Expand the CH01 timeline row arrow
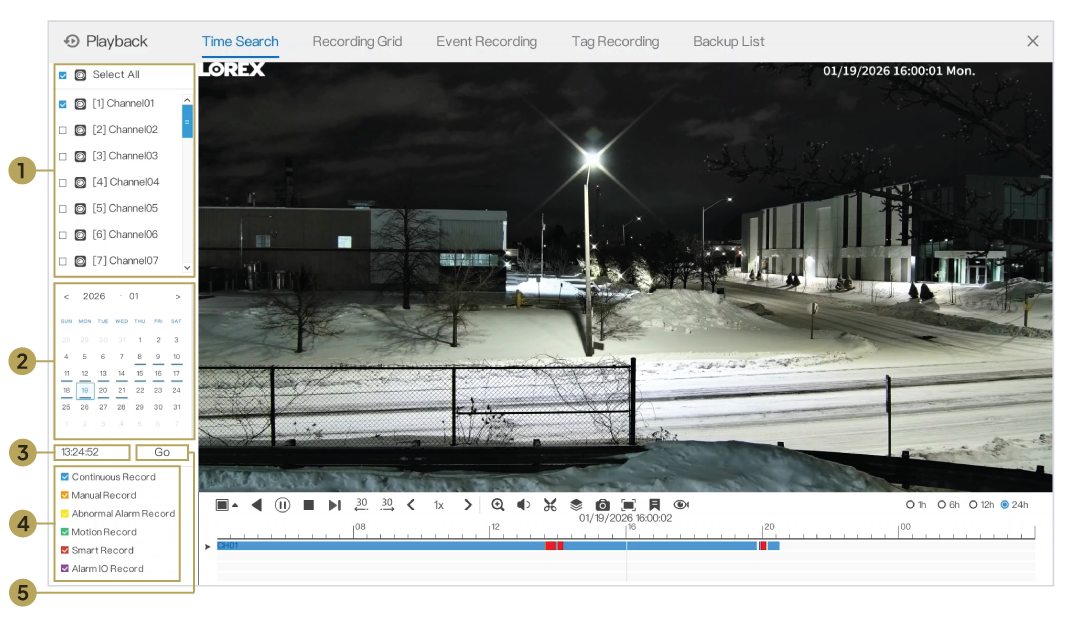 click(x=208, y=546)
